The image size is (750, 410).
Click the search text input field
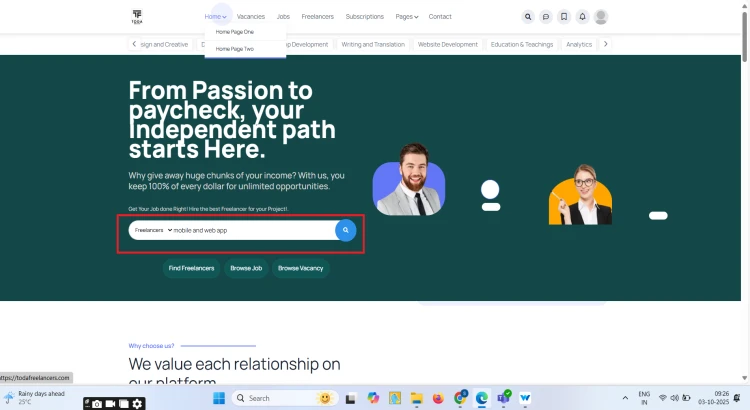(x=250, y=230)
